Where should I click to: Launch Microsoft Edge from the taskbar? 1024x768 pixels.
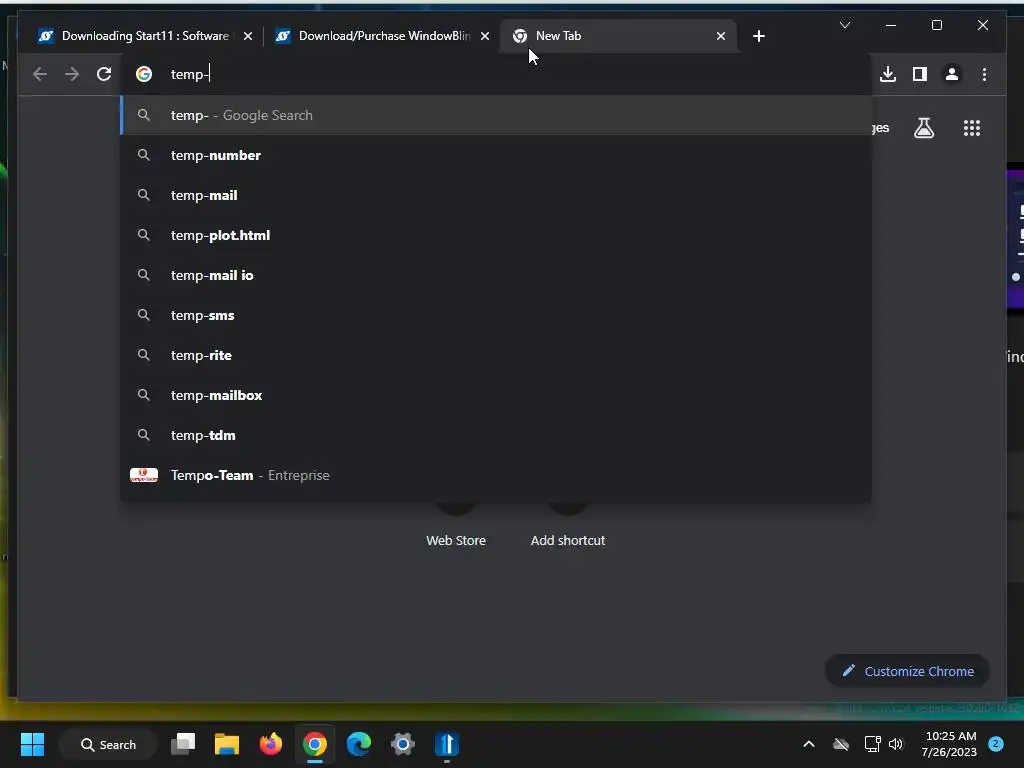pyautogui.click(x=359, y=744)
